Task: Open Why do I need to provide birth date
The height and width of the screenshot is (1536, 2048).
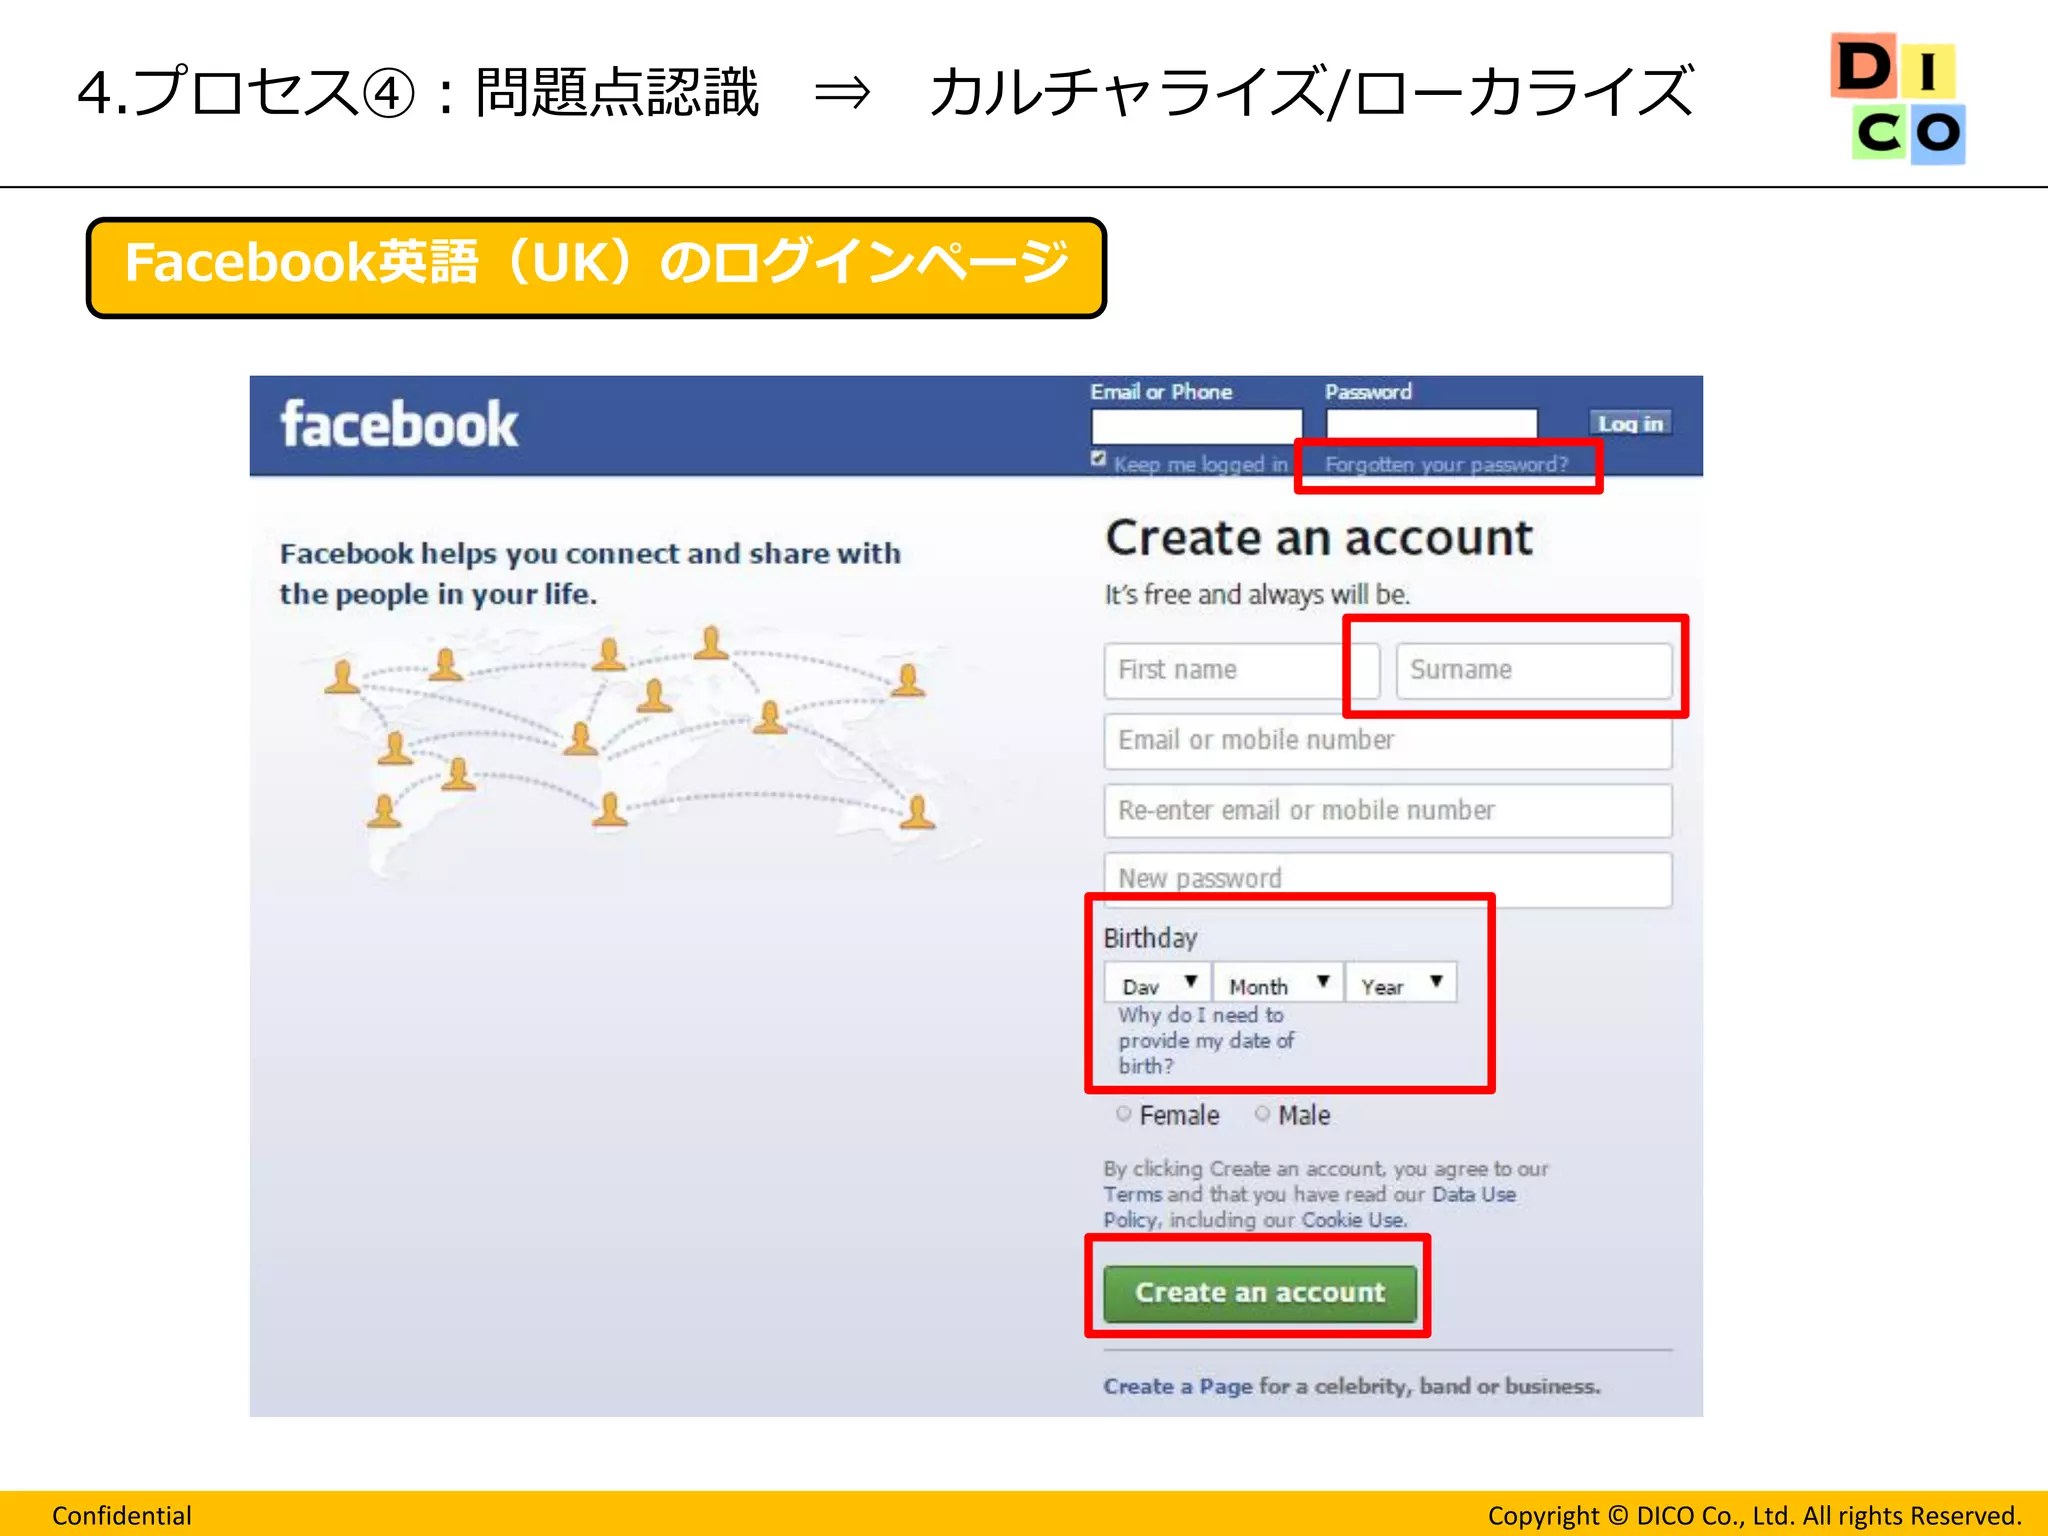Action: 1205,1041
